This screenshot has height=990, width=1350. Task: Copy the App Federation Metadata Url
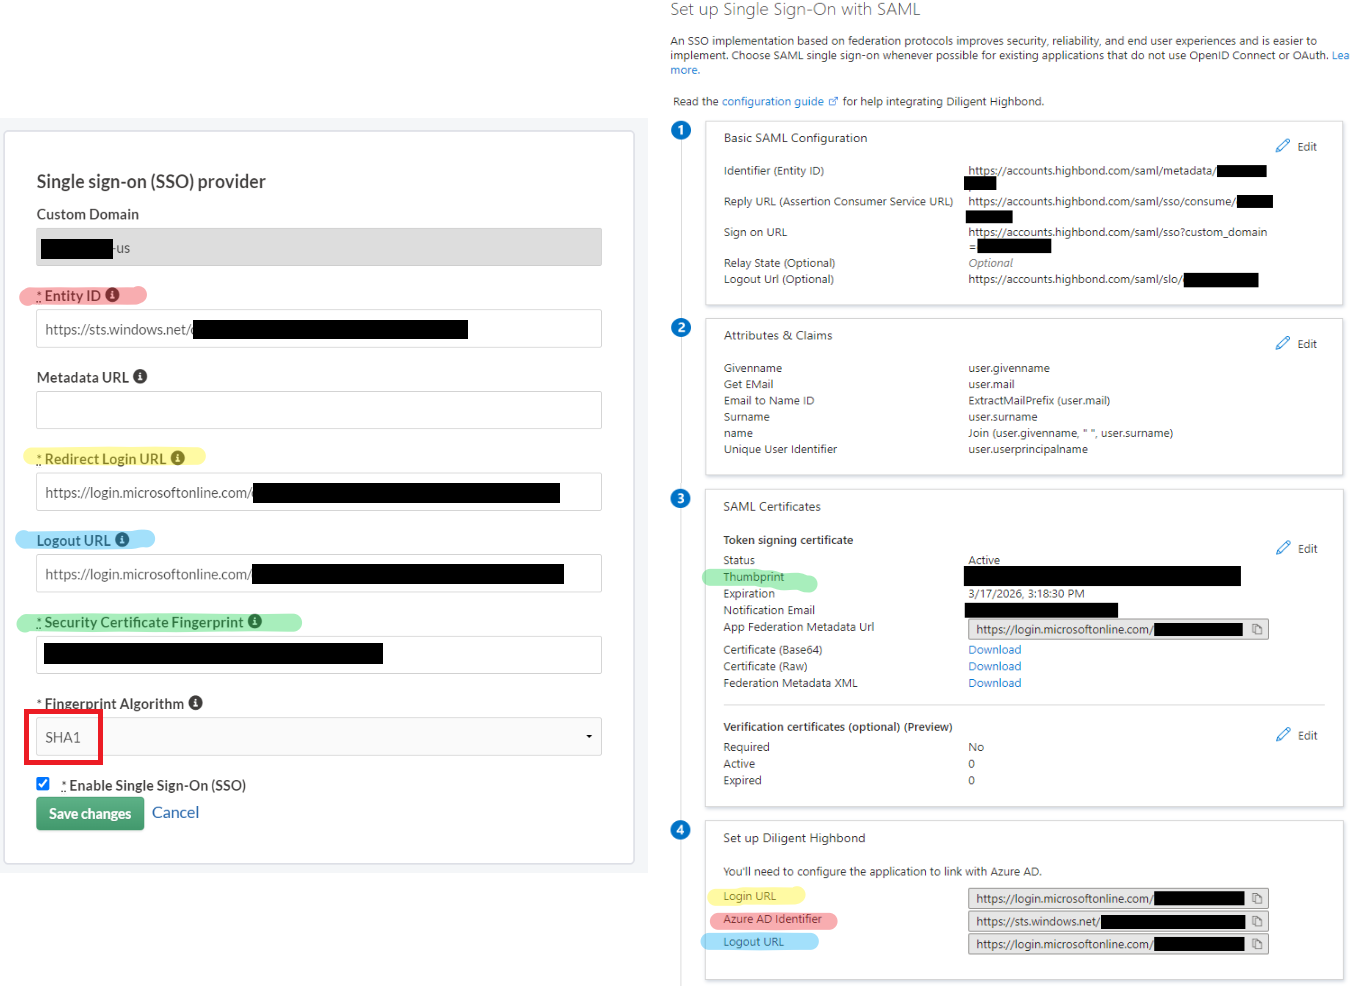click(1257, 630)
